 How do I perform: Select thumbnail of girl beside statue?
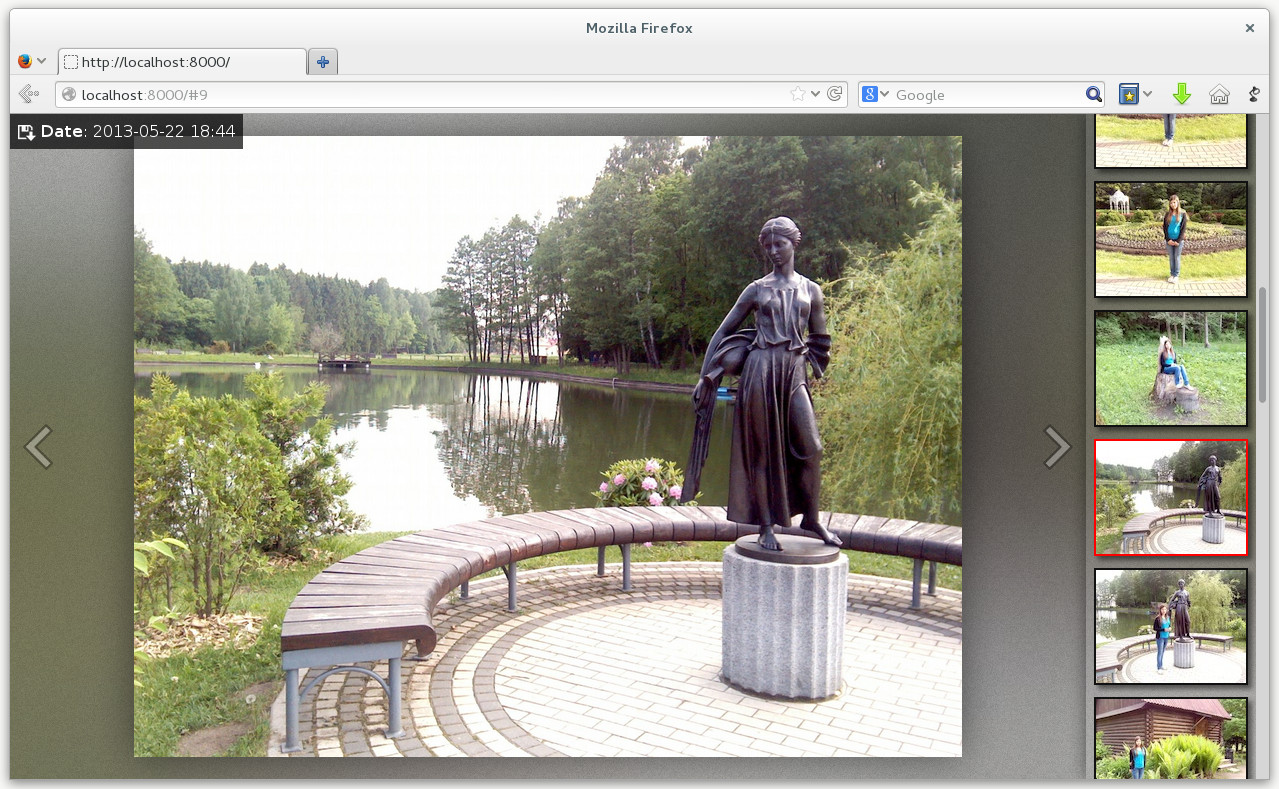point(1171,626)
